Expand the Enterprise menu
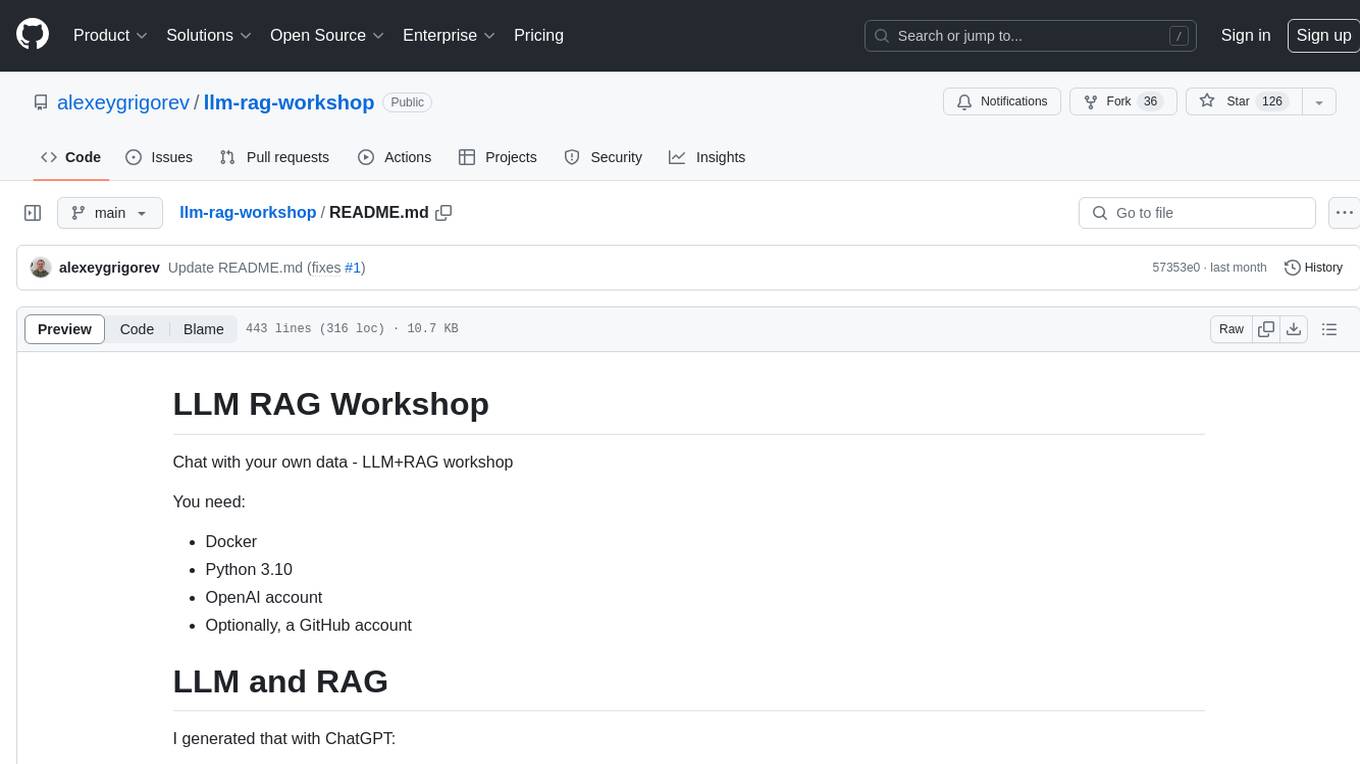This screenshot has width=1360, height=764. [449, 35]
